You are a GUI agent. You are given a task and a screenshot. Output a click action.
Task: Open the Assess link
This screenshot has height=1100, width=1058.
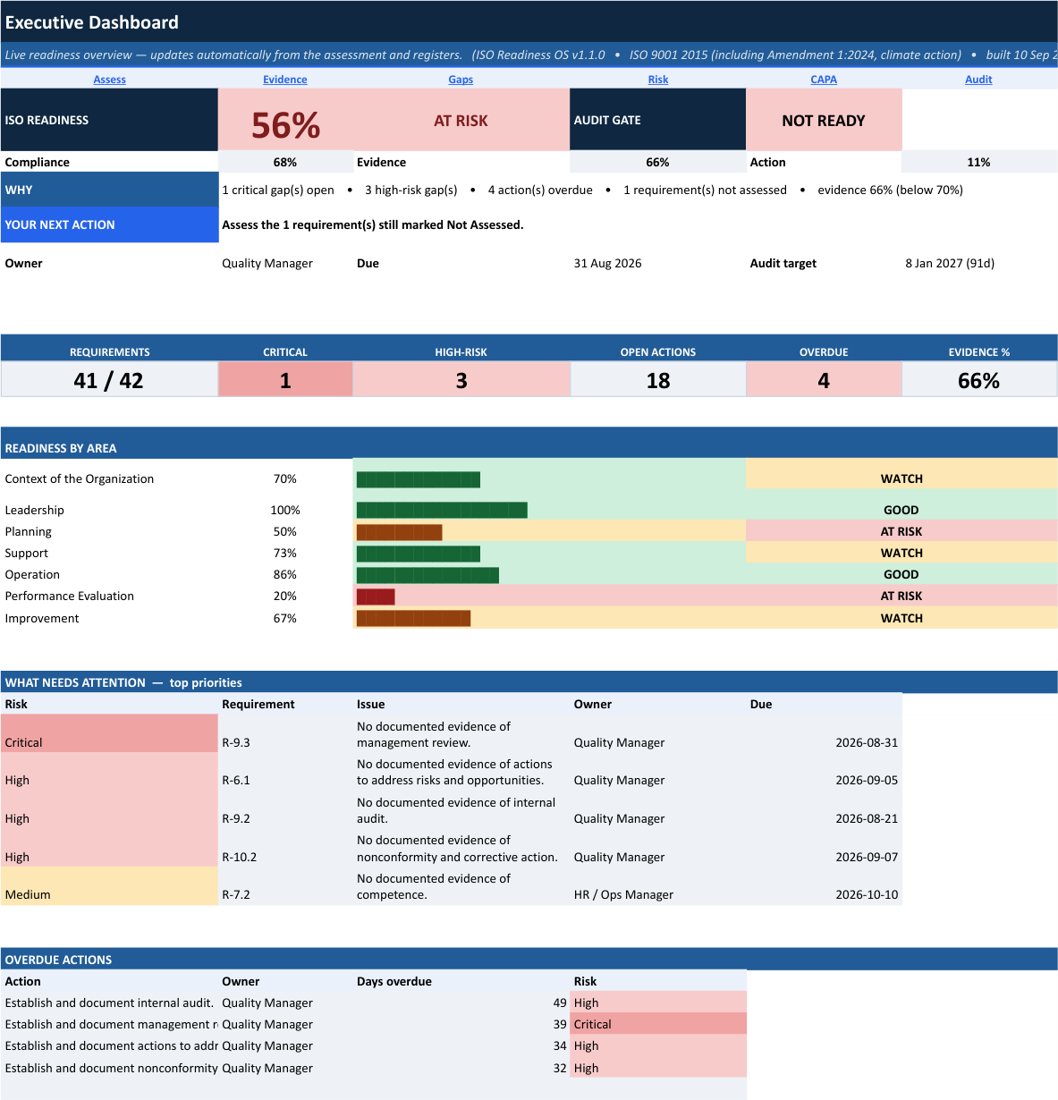click(109, 79)
